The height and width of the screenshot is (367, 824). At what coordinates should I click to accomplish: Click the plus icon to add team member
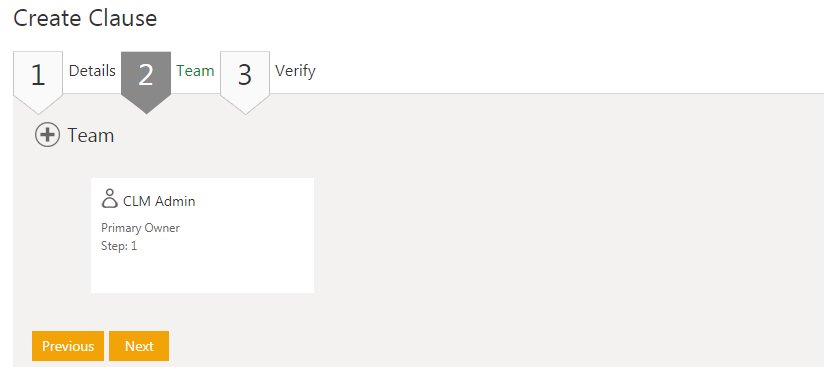[x=47, y=135]
